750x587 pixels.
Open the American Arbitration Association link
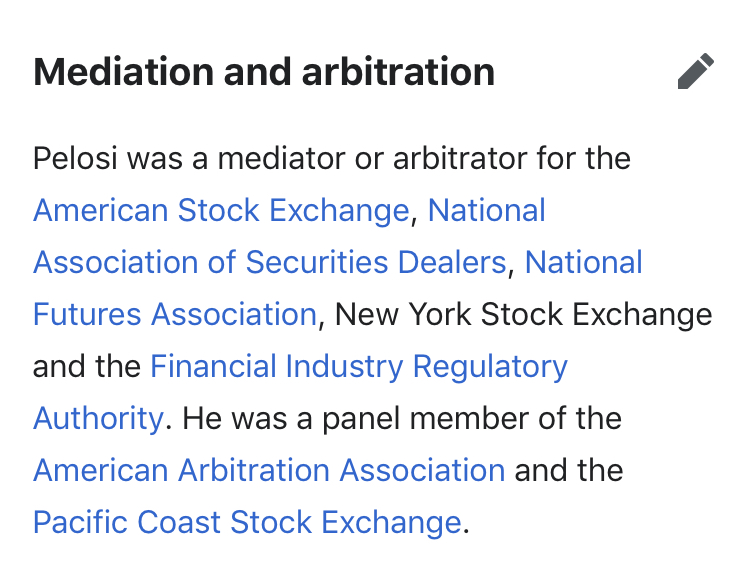click(269, 470)
